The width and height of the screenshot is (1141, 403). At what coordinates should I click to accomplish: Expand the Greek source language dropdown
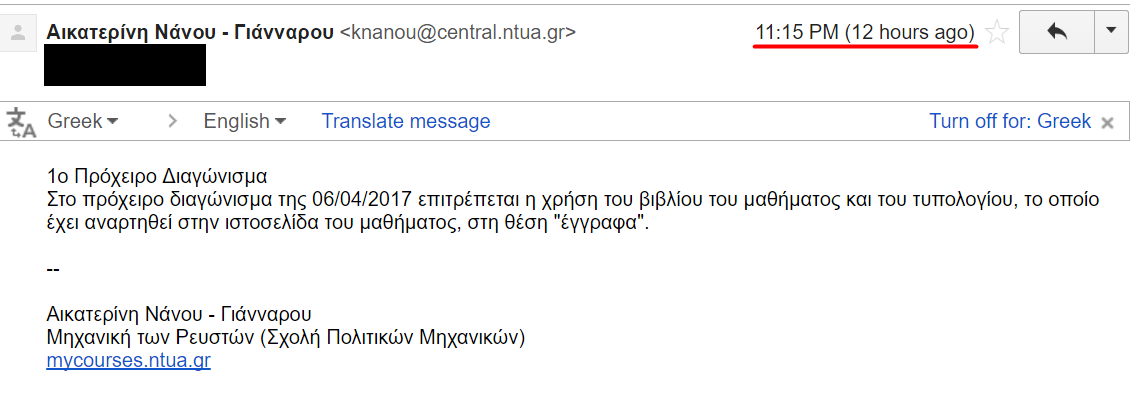pyautogui.click(x=84, y=122)
